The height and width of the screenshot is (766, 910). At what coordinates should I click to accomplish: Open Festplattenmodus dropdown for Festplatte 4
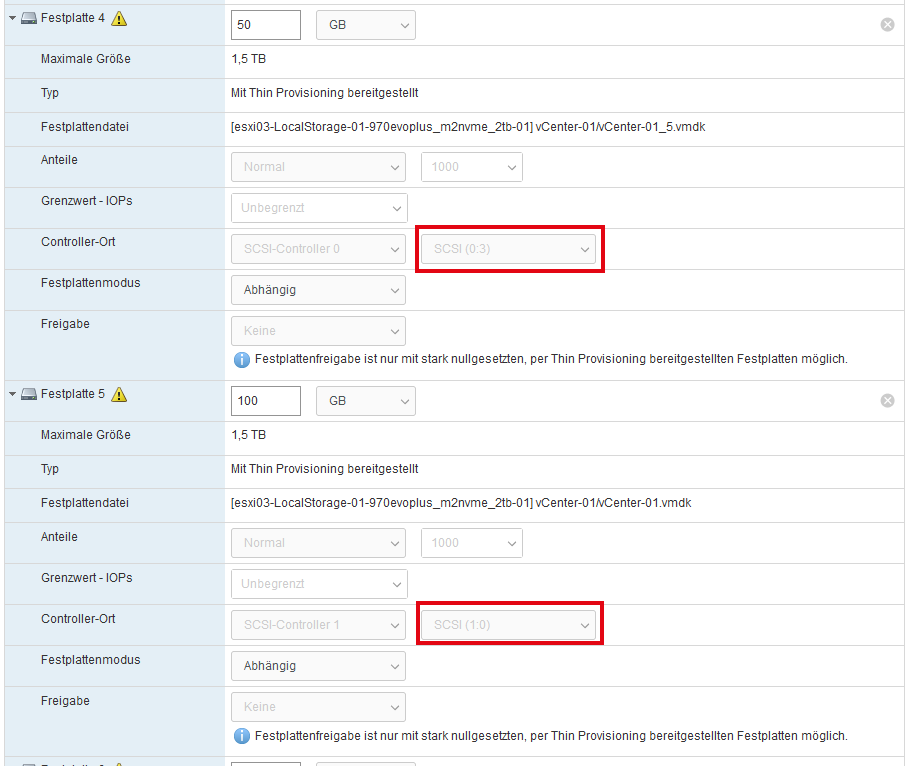(x=318, y=290)
